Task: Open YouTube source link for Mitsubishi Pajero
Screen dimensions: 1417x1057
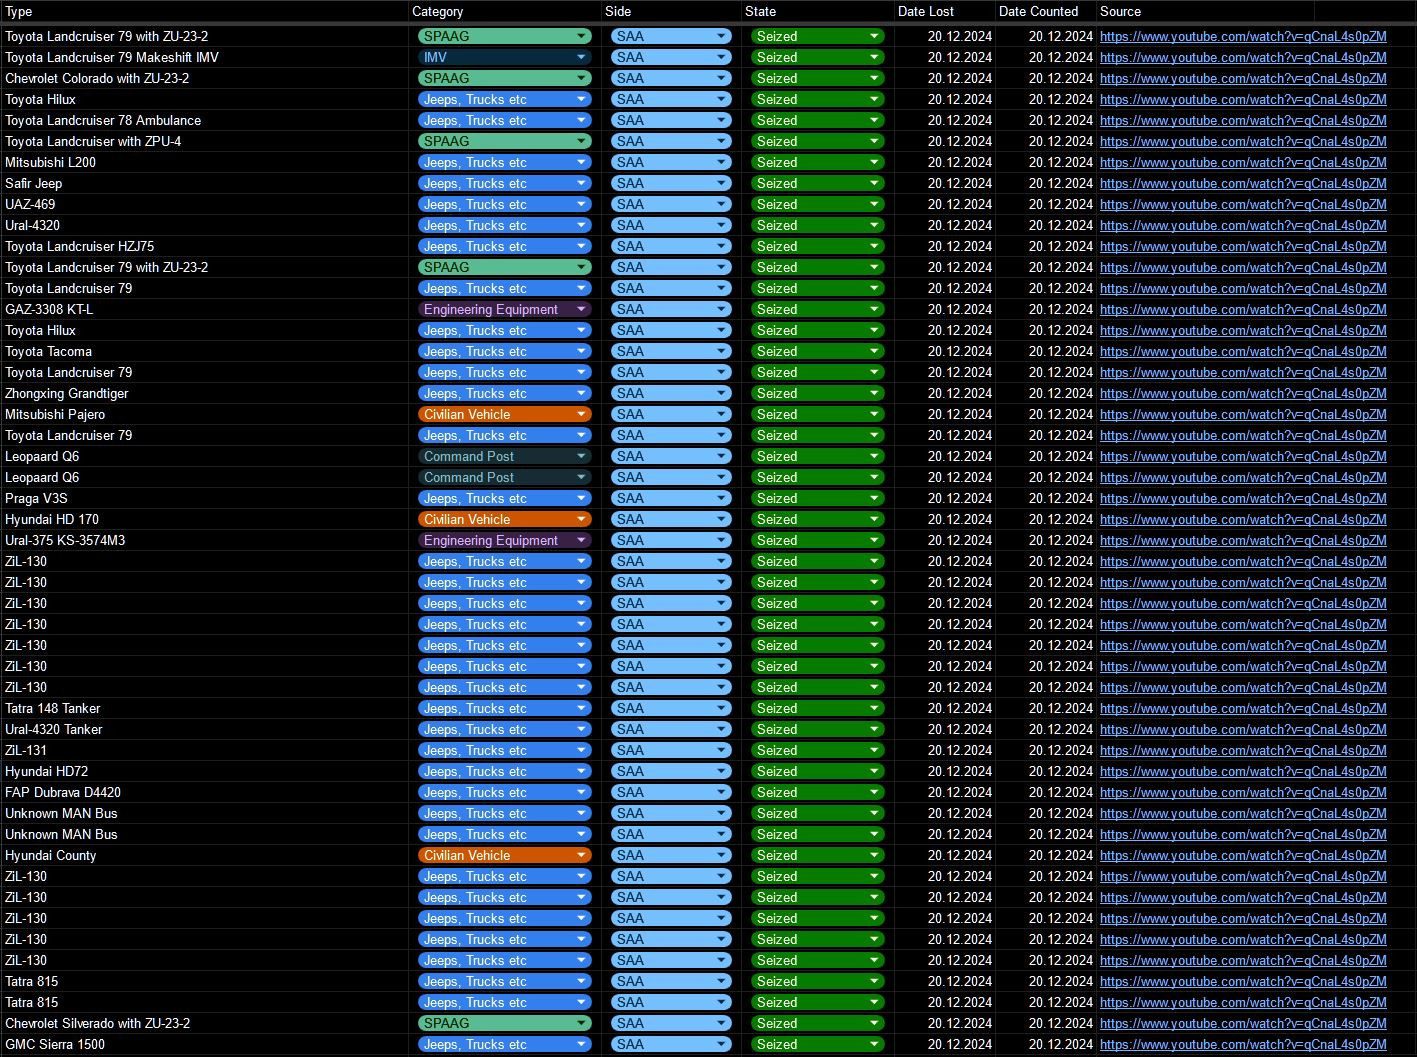Action: tap(1243, 414)
